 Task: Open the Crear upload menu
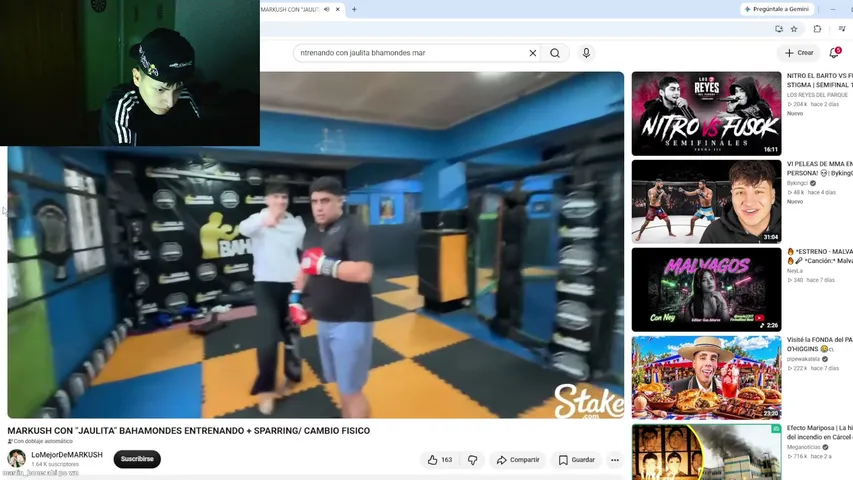799,53
